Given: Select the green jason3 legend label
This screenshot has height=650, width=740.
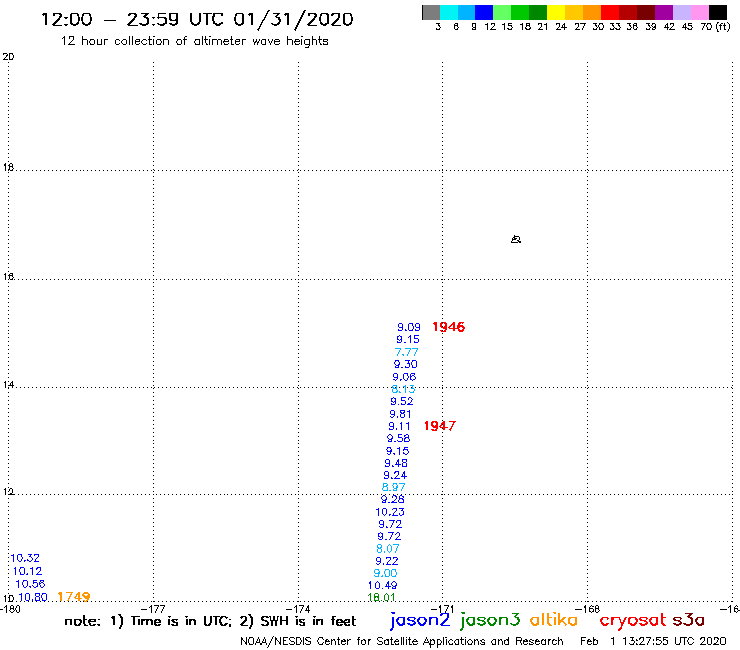Looking at the screenshot, I should coord(490,621).
